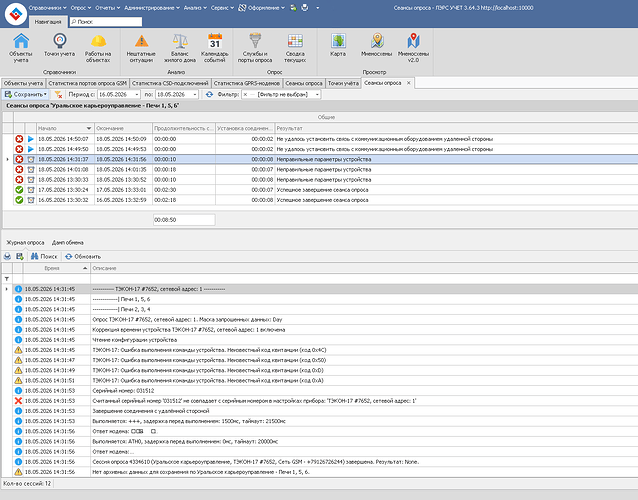This screenshot has height=500, width=638.
Task: Click red cross icon in serial mismatch row
Action: point(18,401)
